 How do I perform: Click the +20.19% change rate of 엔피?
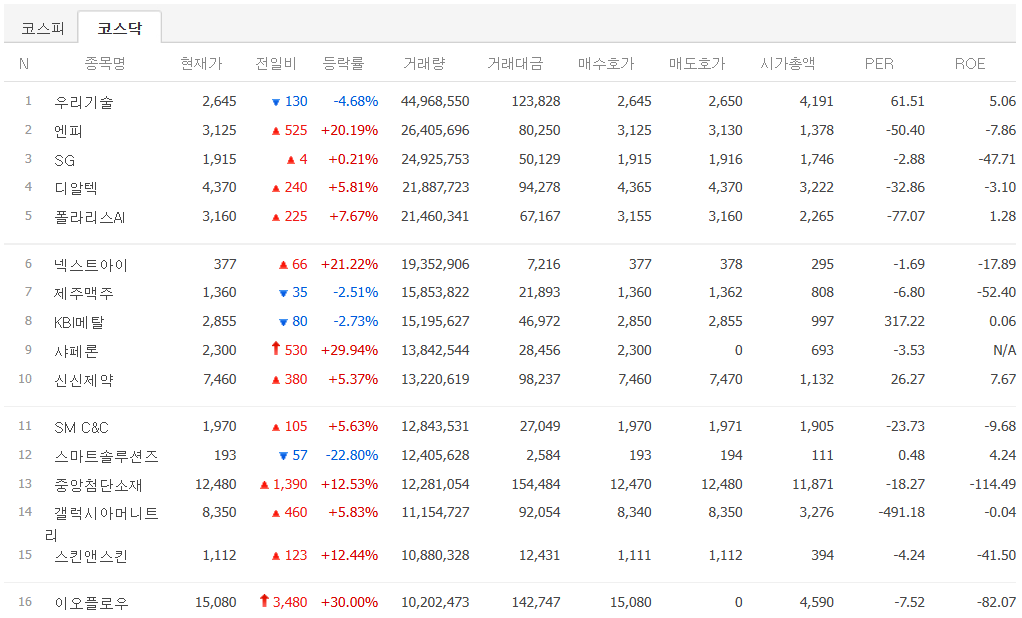349,130
